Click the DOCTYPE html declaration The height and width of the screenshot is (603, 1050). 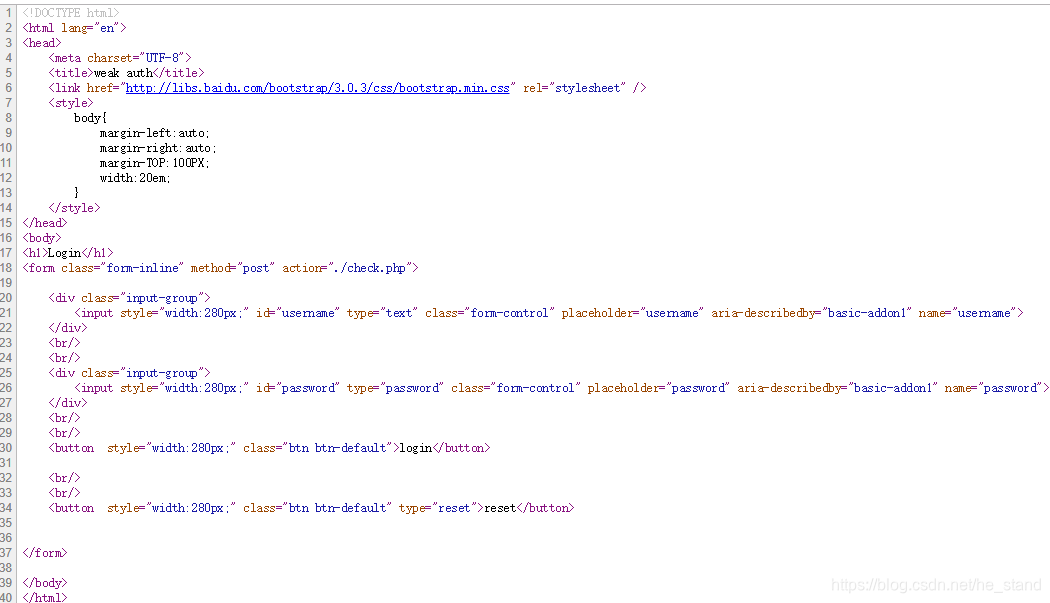click(71, 13)
